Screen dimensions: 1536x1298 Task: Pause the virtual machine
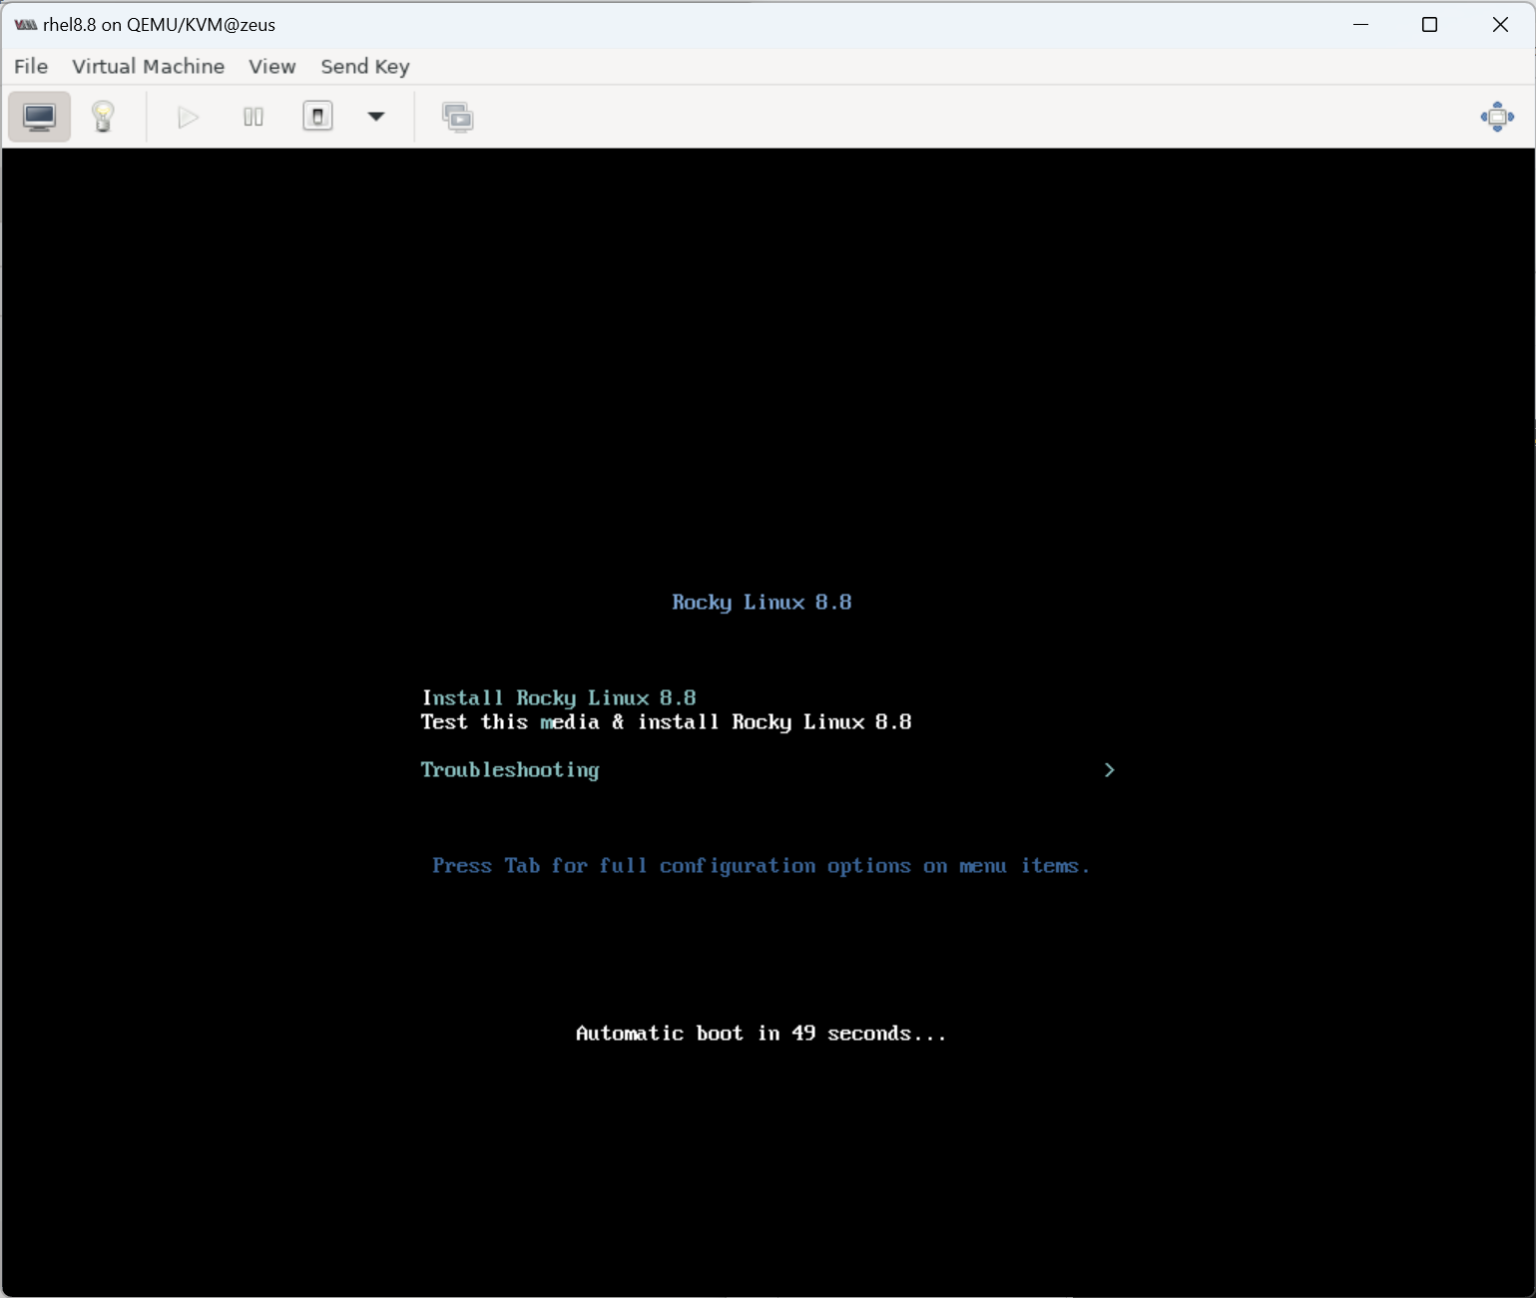tap(252, 117)
